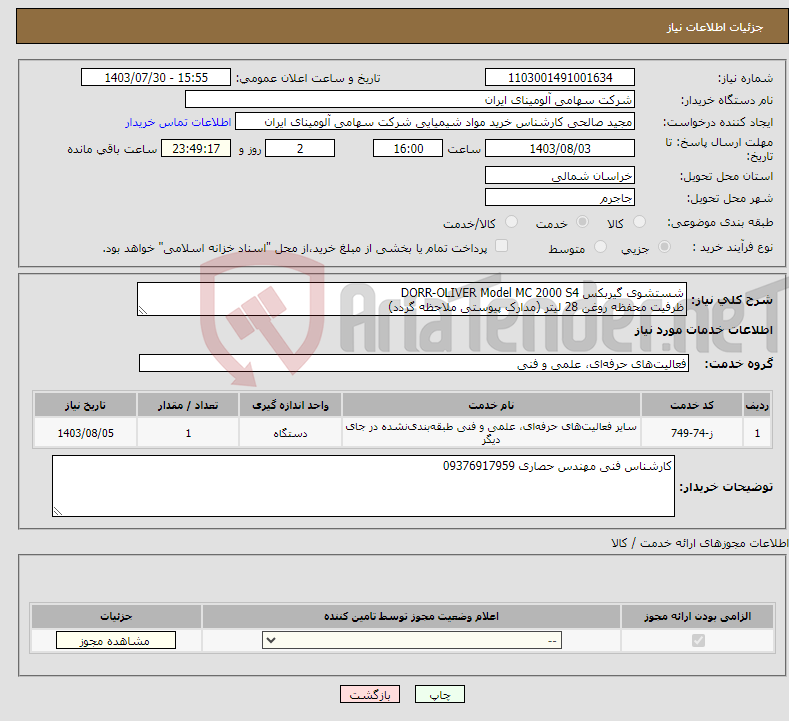Click the buyer name field شرکت سهامی آلومینای ایران
Screen dimensions: 789x721
[x=410, y=99]
